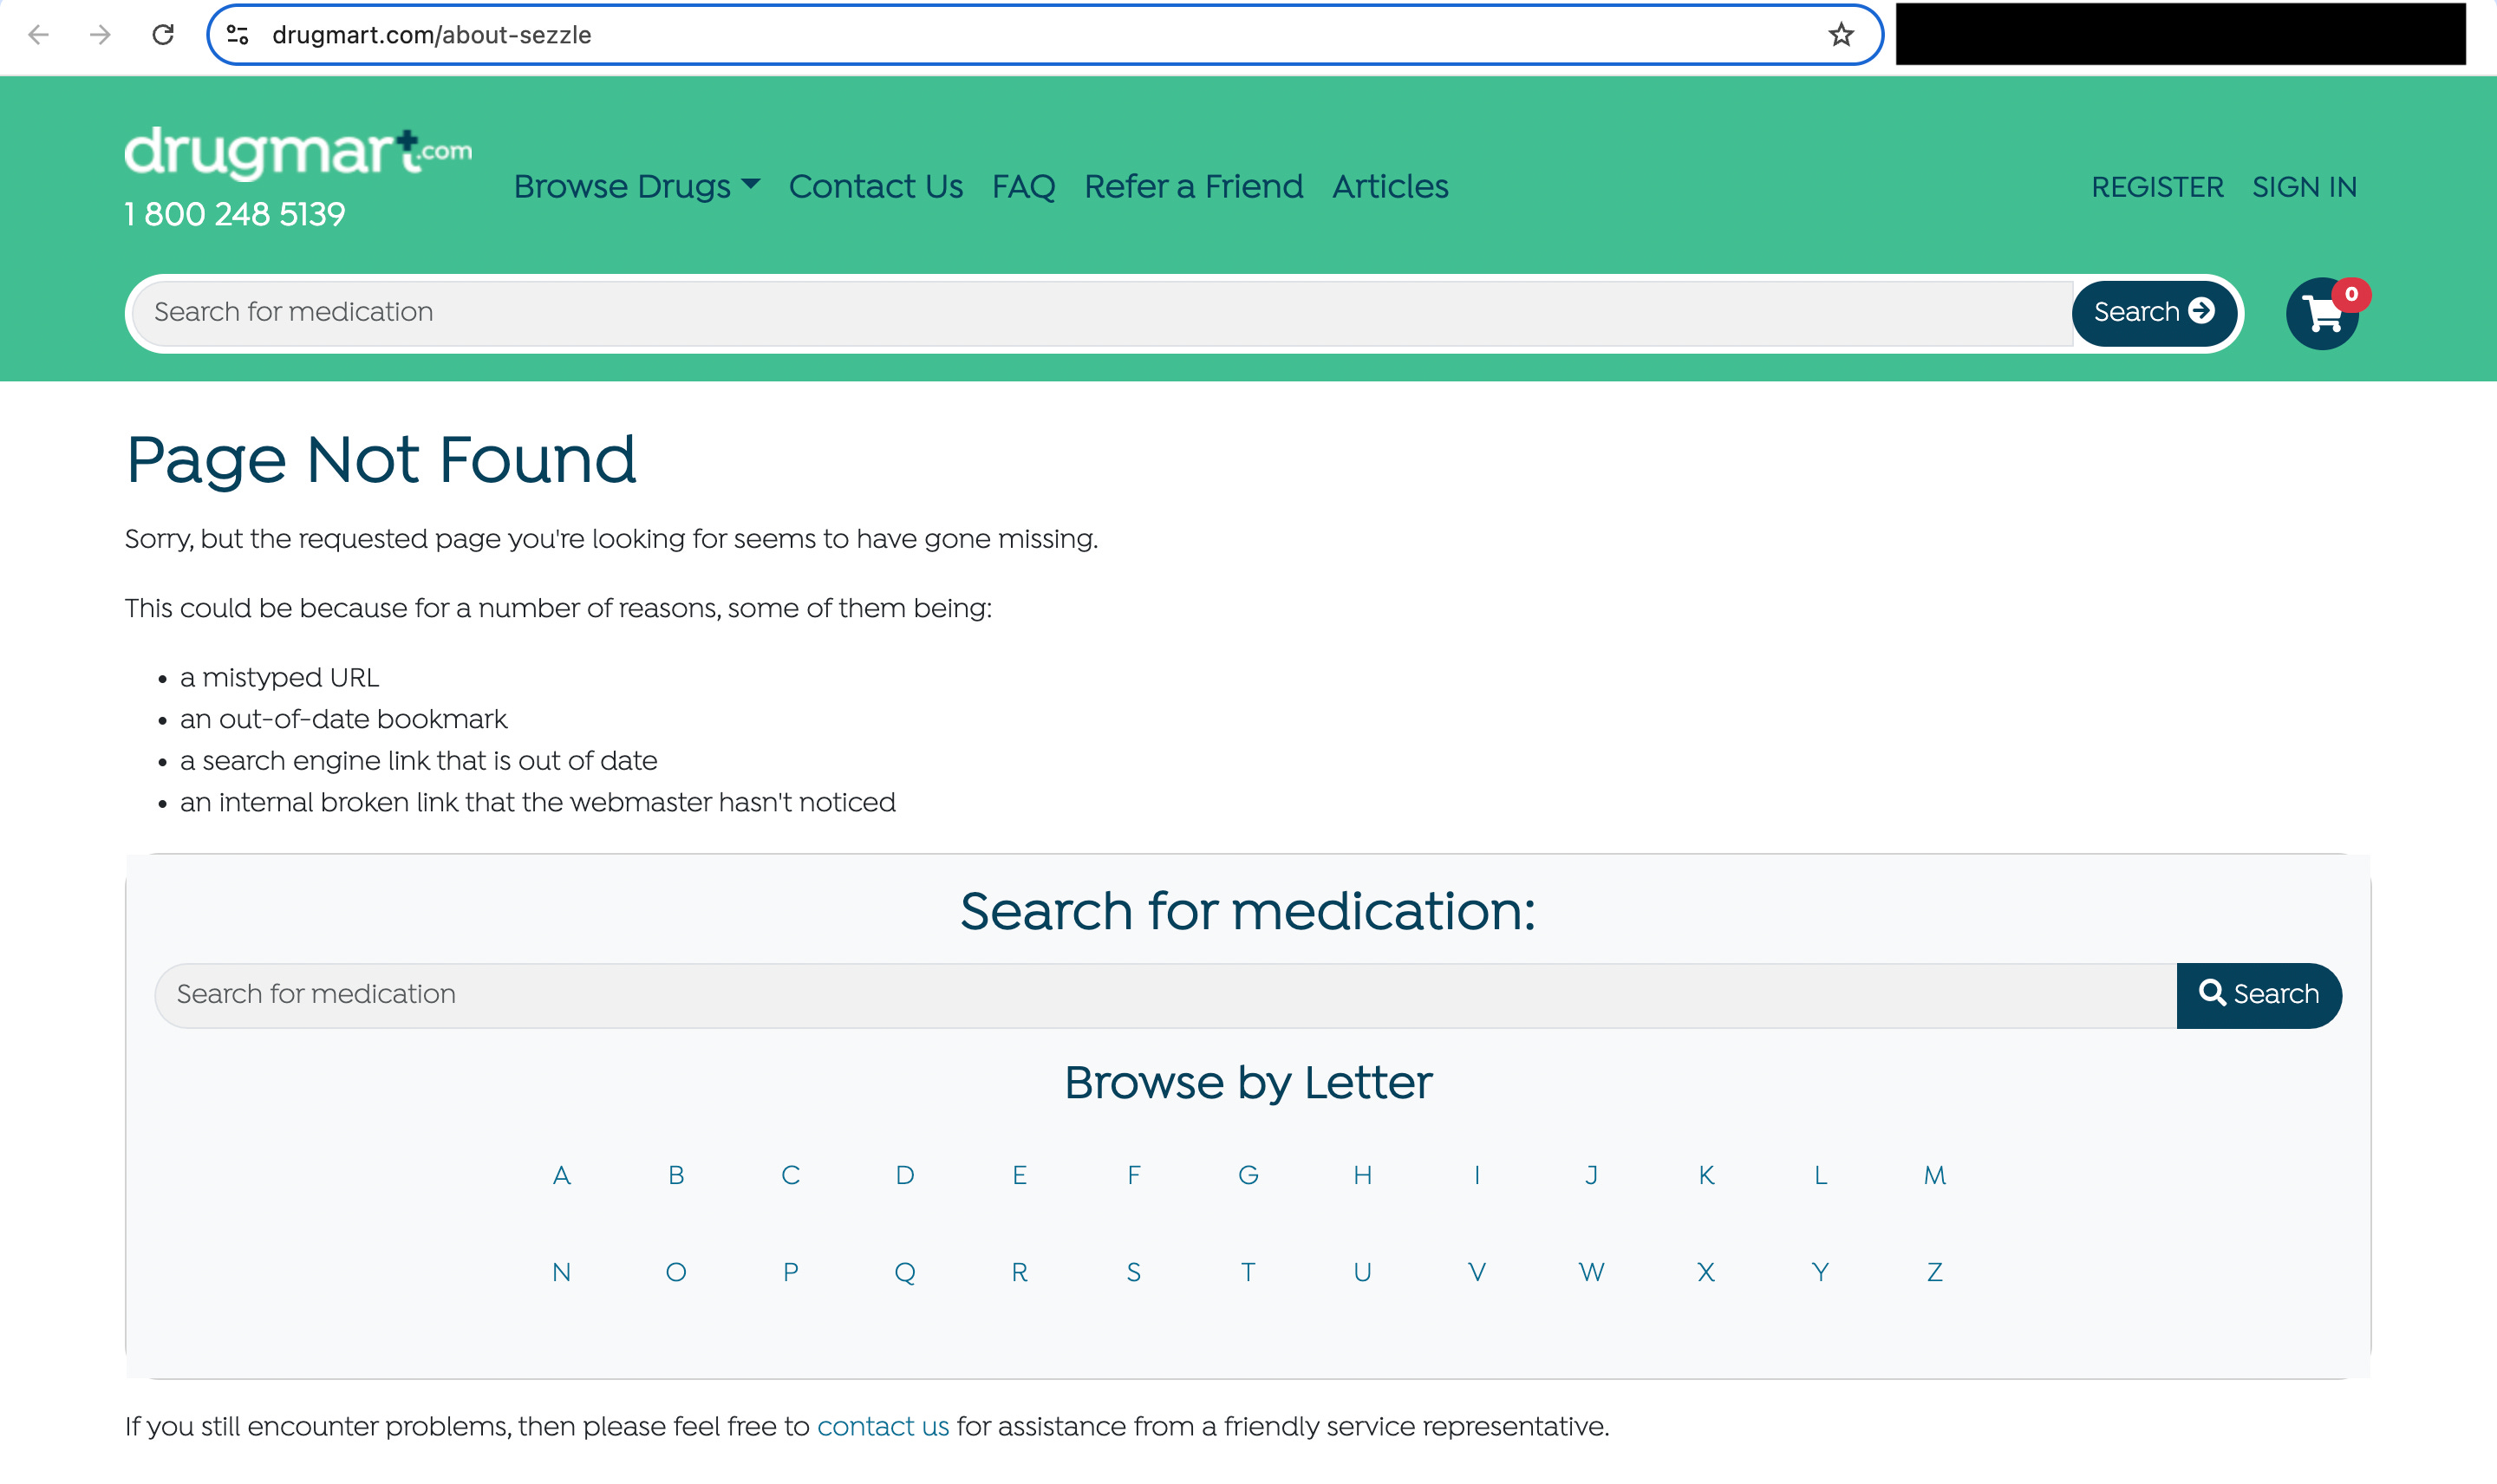Open the FAQ page
The image size is (2497, 1484).
[1024, 187]
